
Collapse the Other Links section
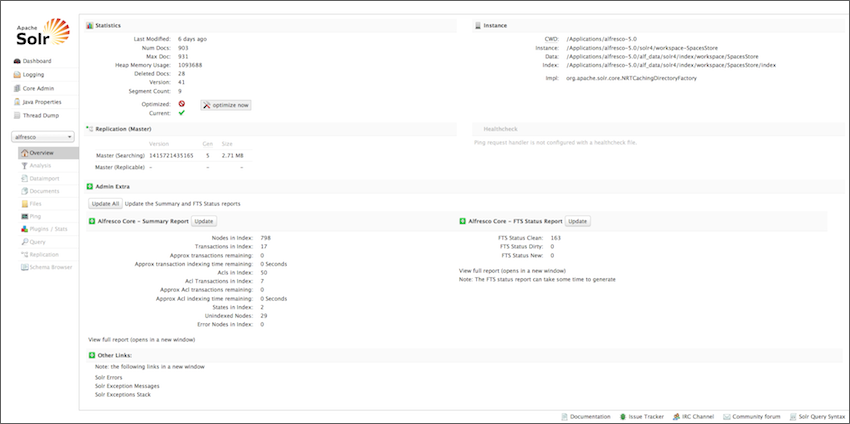(x=89, y=355)
